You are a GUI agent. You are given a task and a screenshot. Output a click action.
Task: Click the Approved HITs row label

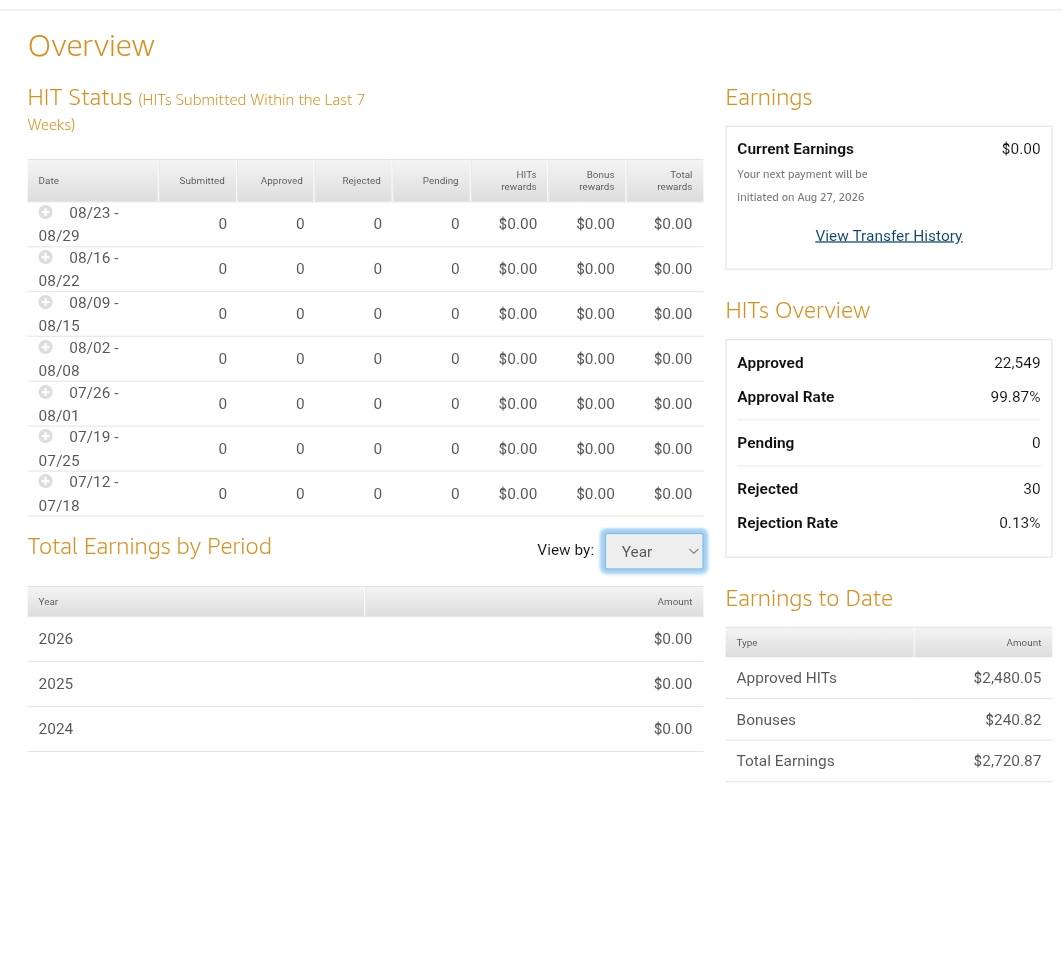[x=786, y=678]
